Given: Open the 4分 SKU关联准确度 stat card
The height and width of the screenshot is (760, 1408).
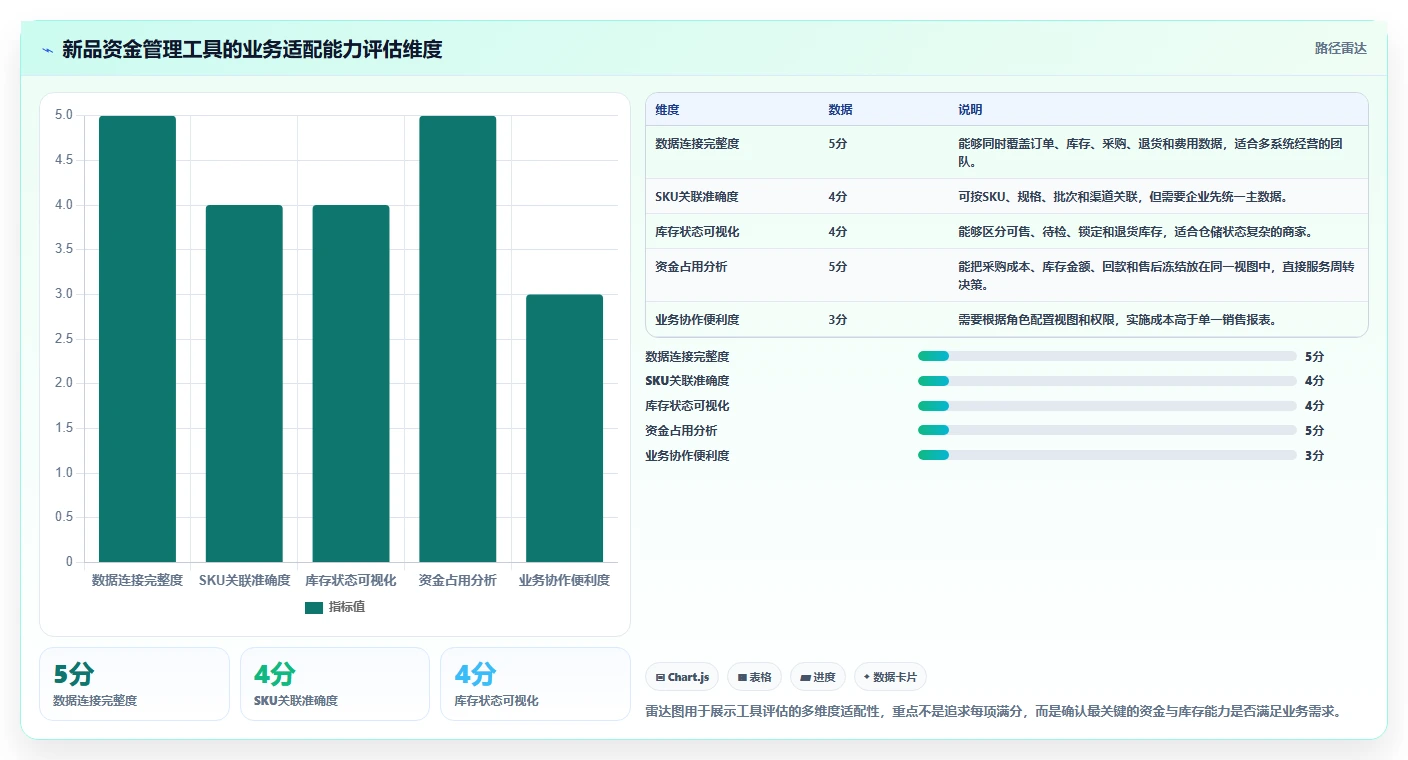Looking at the screenshot, I should click(335, 684).
